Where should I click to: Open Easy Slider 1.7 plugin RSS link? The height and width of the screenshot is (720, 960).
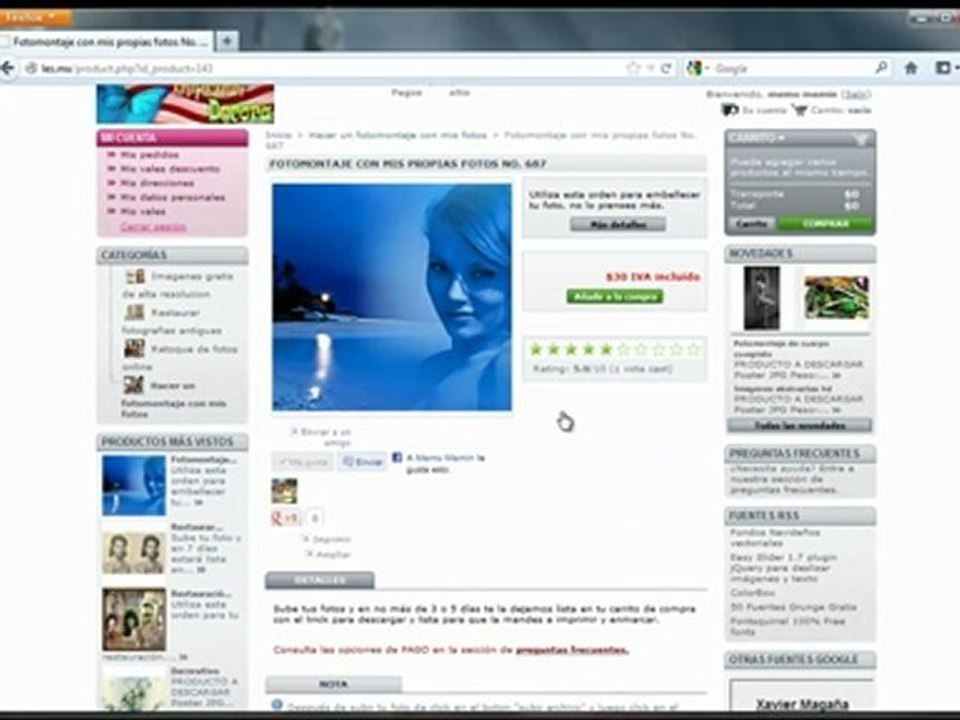point(784,568)
